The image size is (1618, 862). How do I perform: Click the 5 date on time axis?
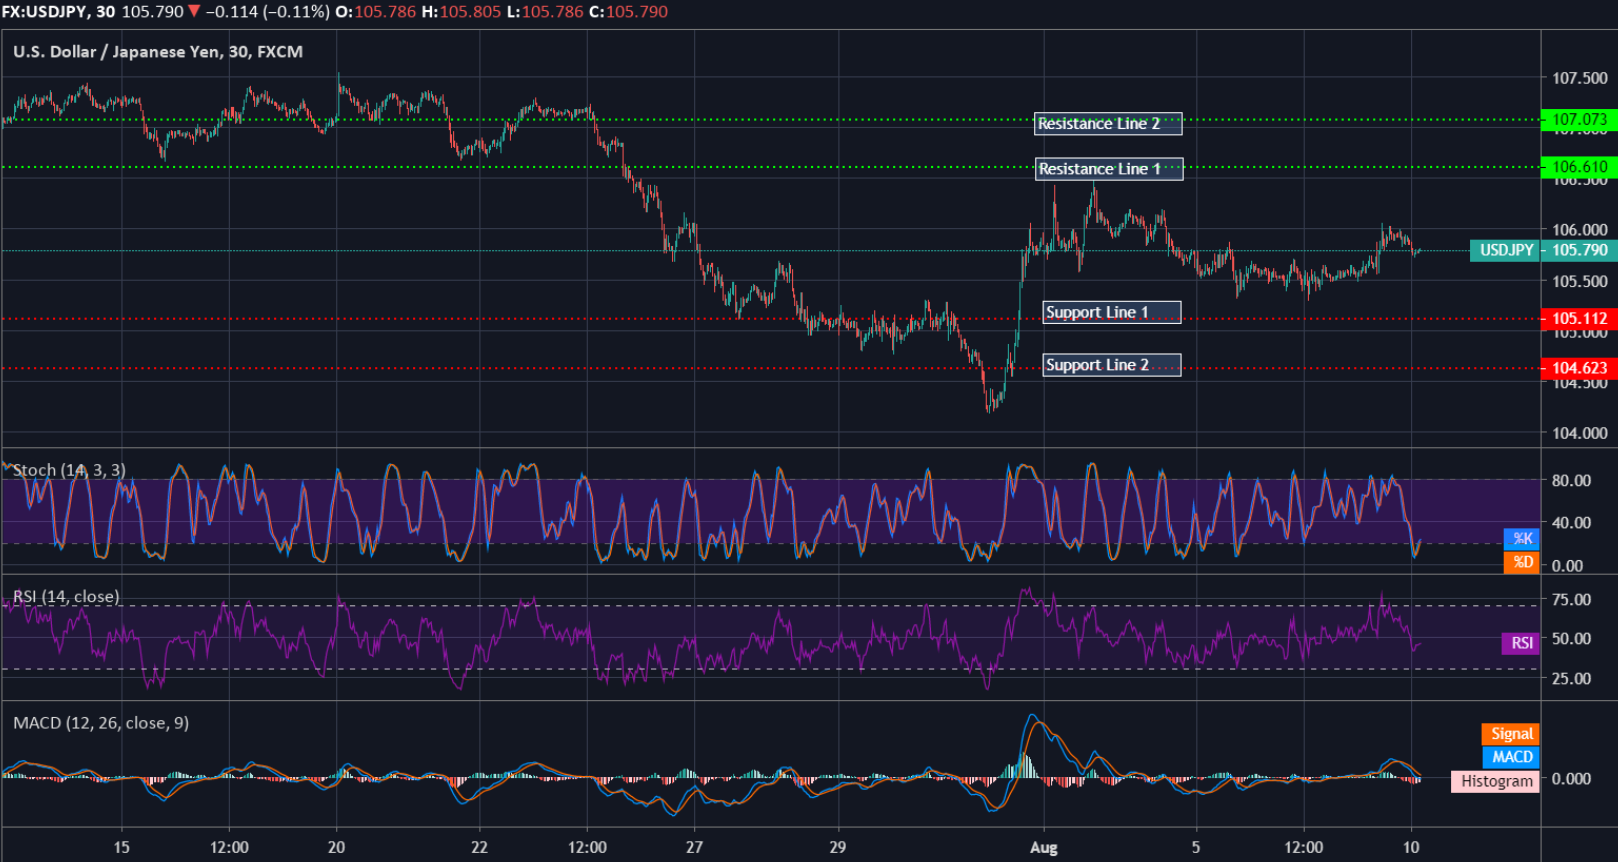point(1196,848)
